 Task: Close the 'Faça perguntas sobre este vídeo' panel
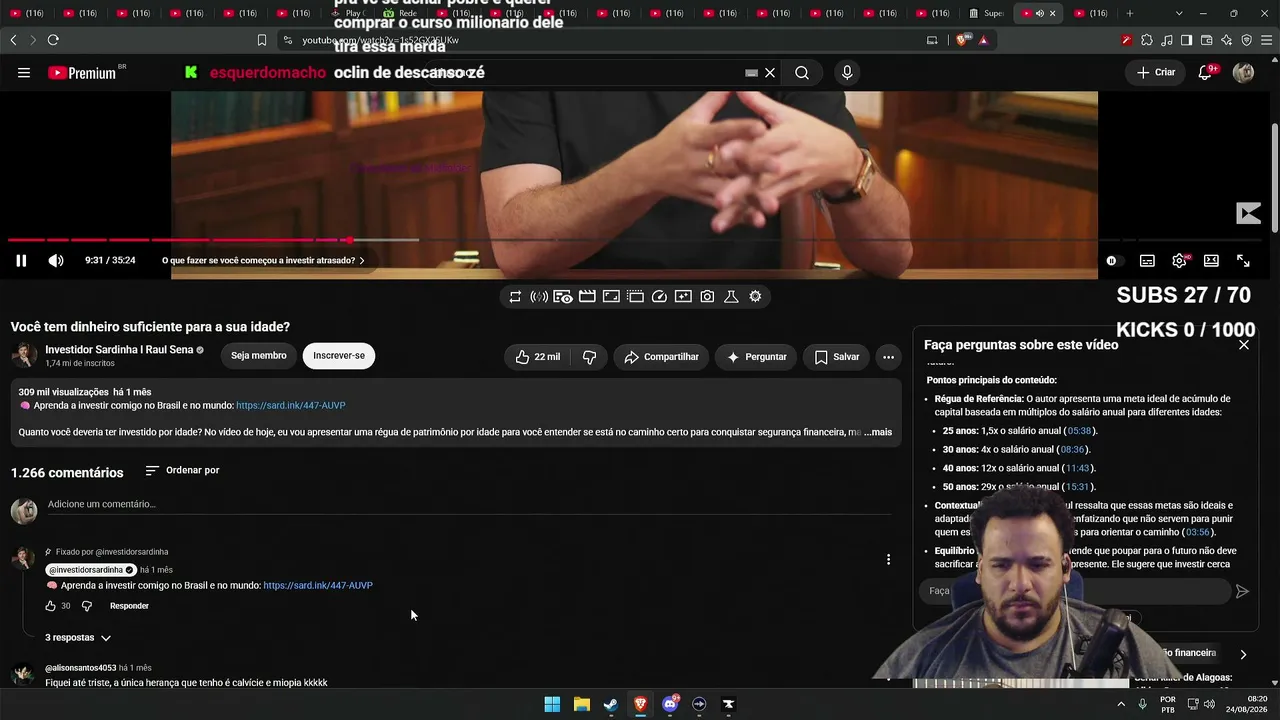(x=1244, y=345)
